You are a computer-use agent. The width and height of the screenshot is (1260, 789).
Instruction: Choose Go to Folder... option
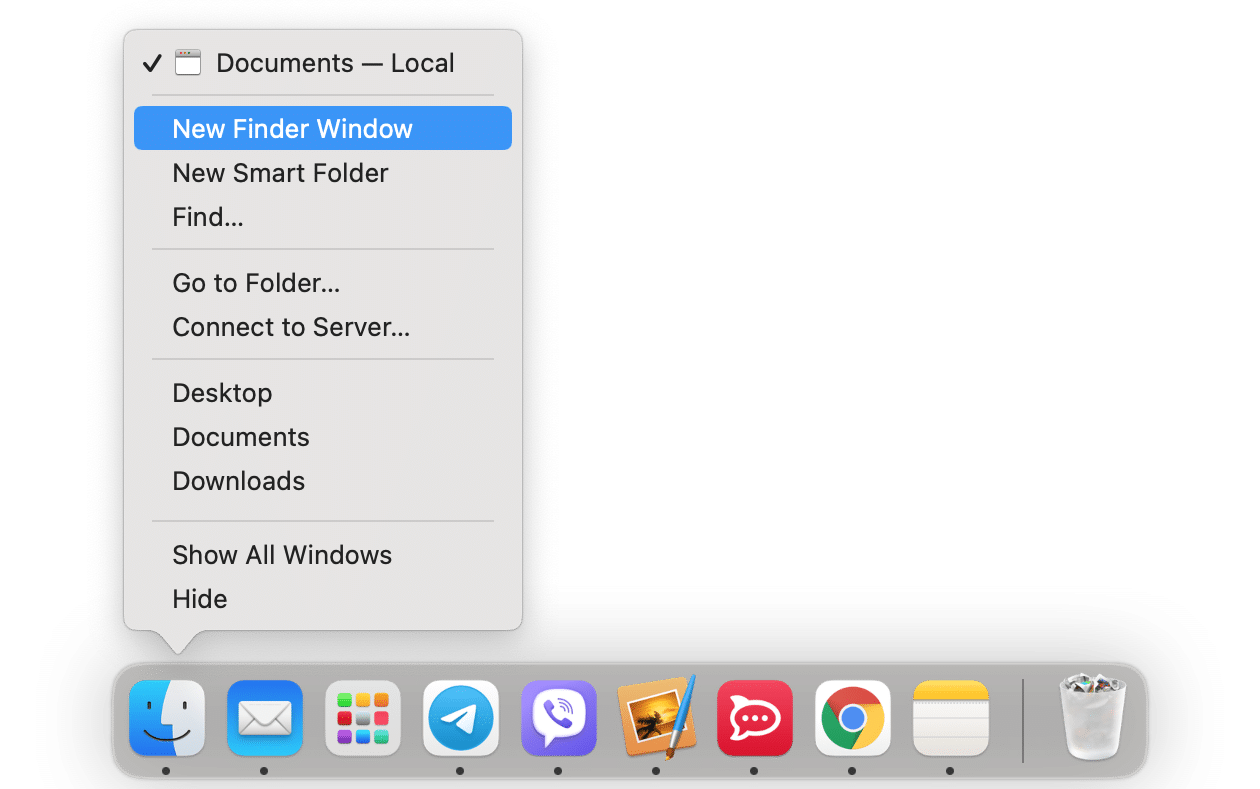click(x=256, y=283)
